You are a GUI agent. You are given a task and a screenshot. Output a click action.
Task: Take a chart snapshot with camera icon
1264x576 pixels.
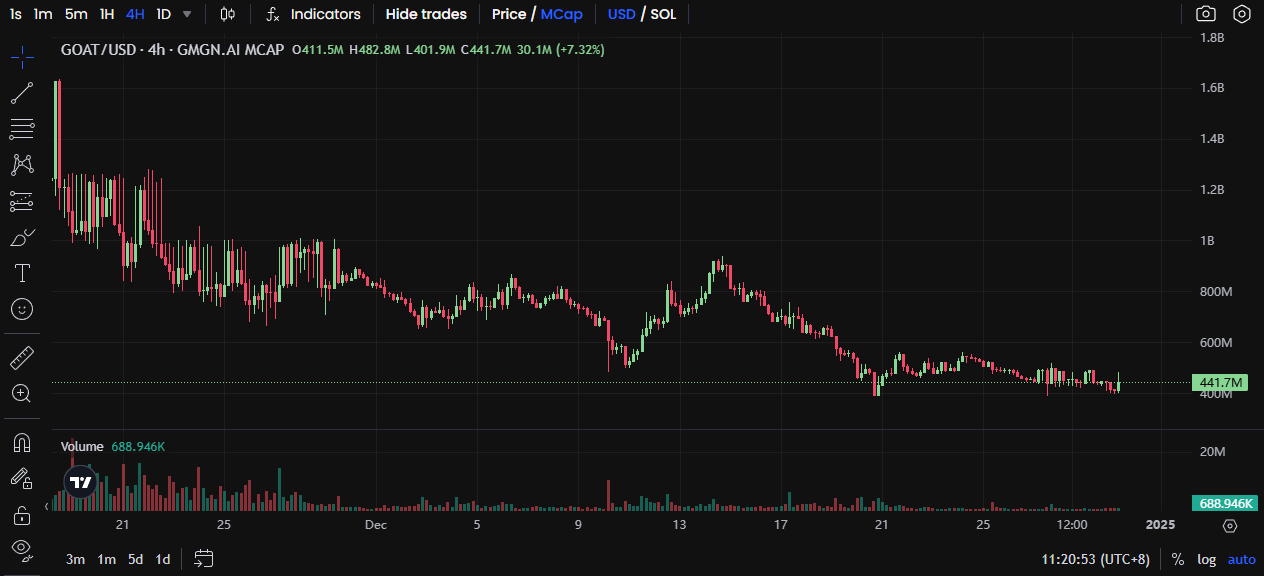tap(1206, 14)
